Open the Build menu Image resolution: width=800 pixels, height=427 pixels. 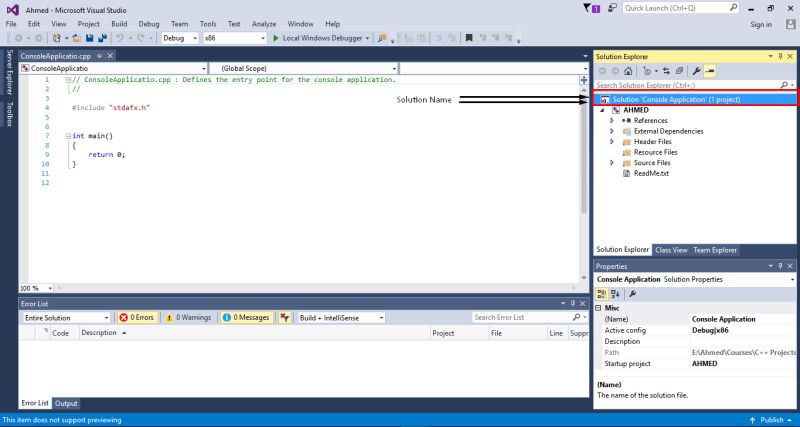[x=119, y=24]
